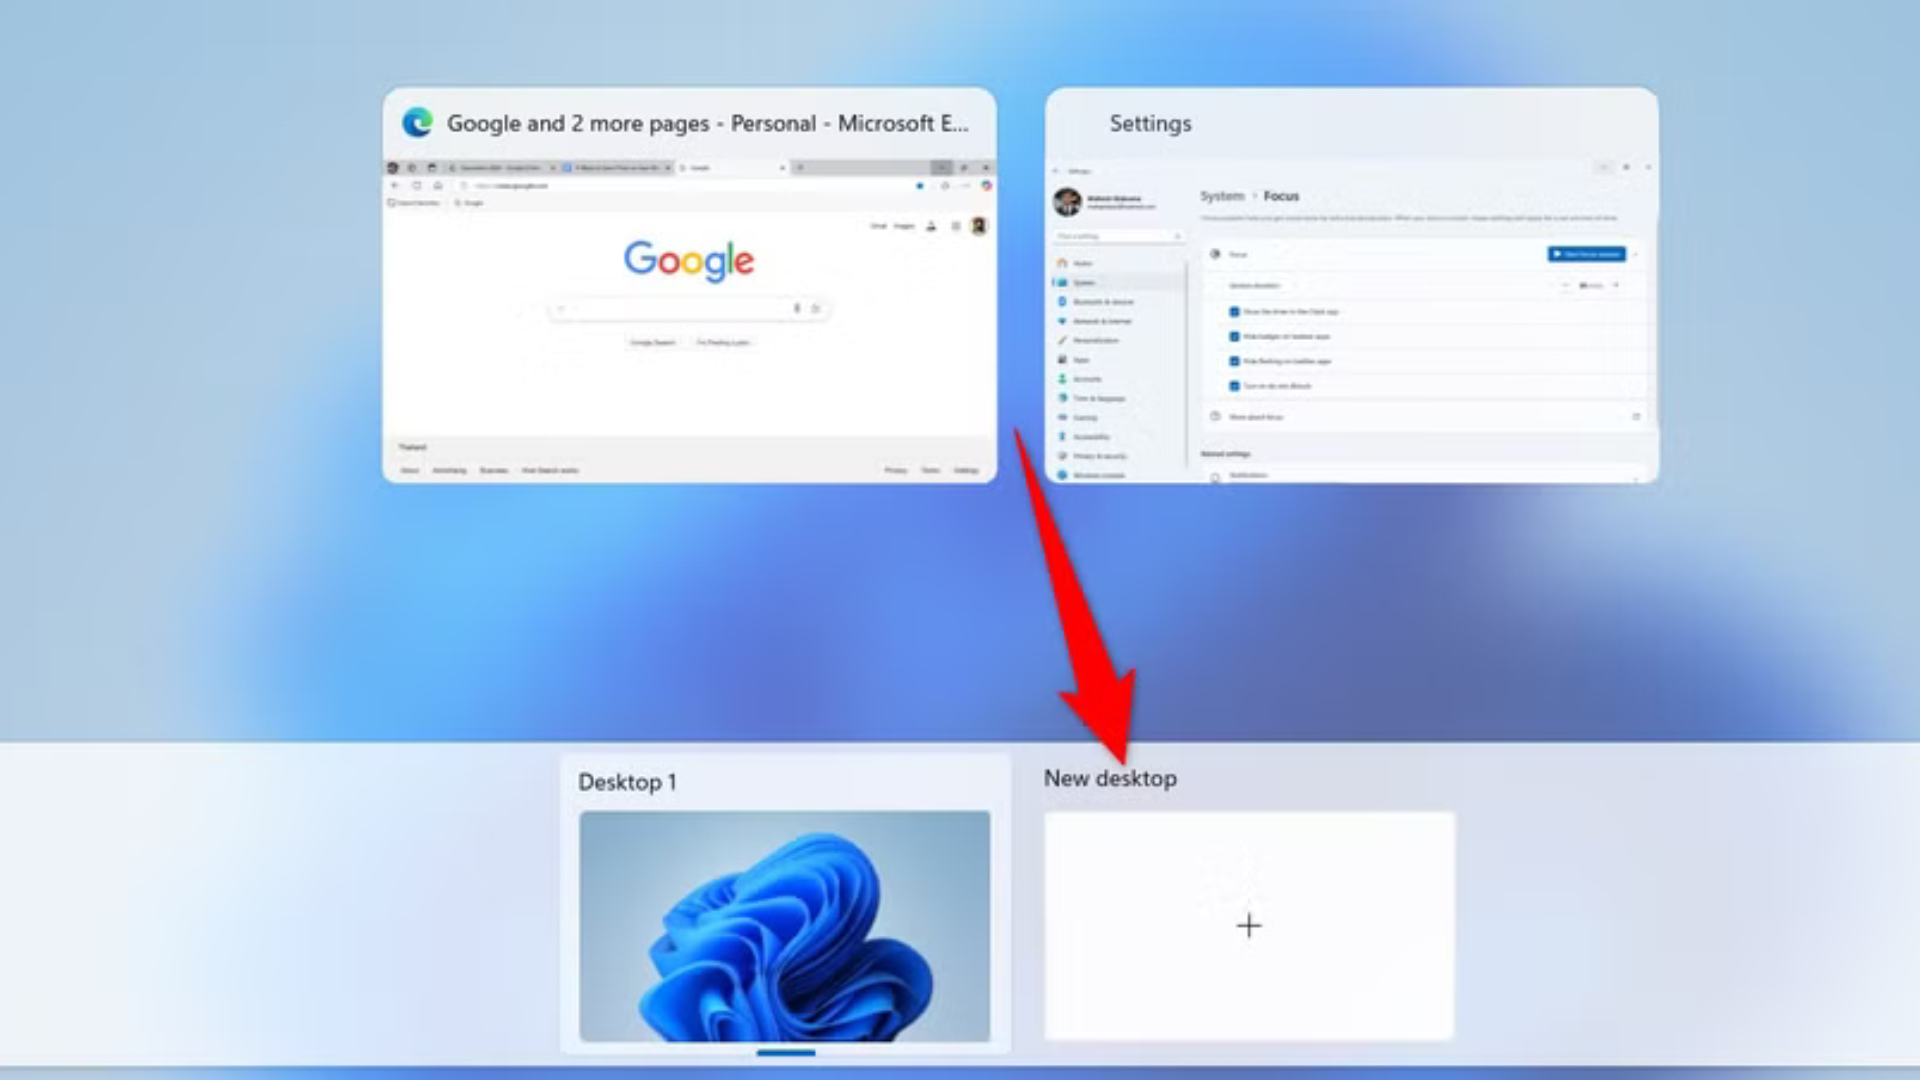The image size is (1920, 1080).
Task: Click the 'Desktop 1' label
Action: click(627, 782)
